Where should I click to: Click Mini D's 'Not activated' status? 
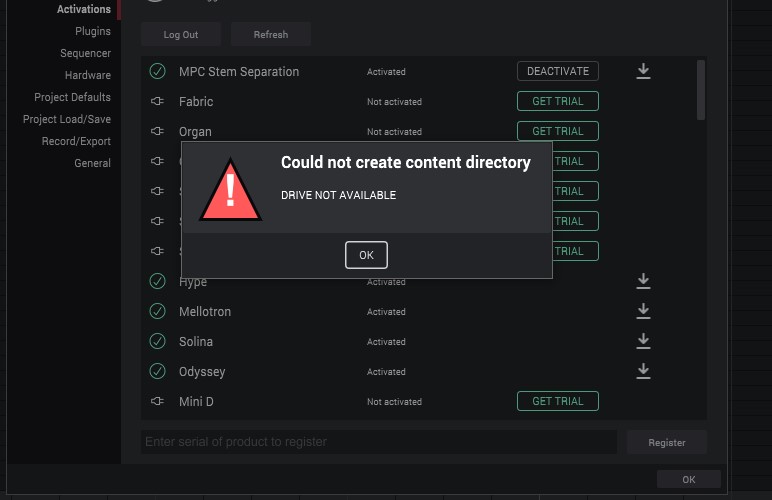coord(394,402)
